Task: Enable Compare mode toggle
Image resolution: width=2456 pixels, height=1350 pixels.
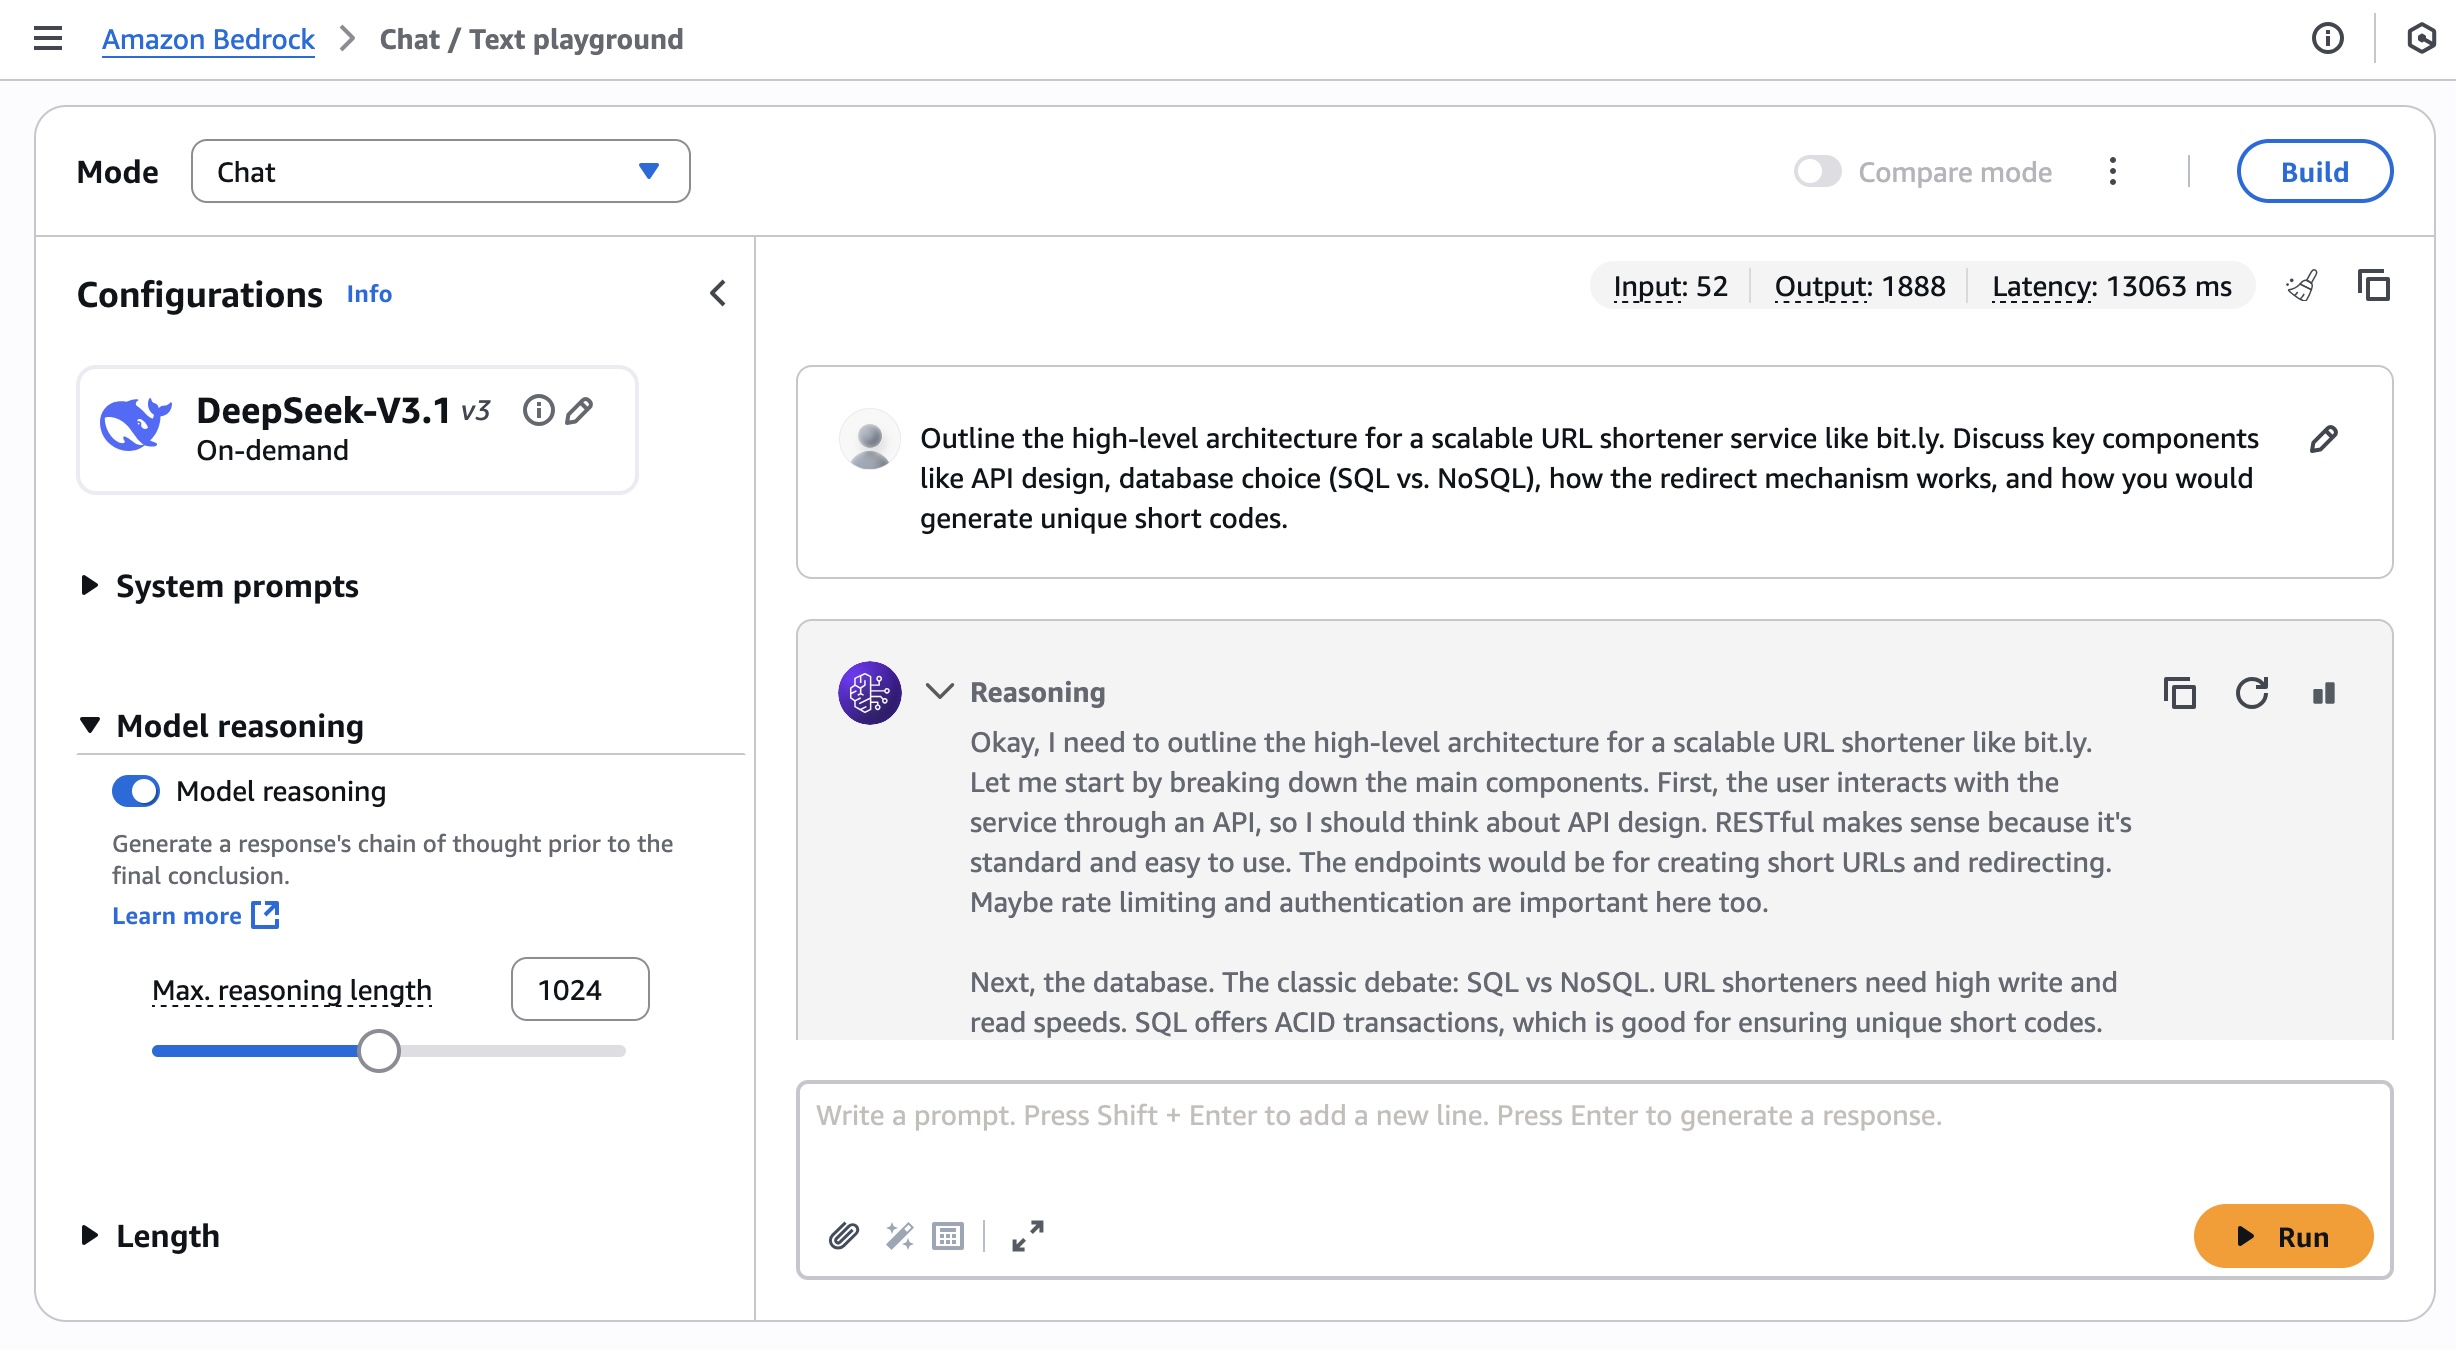Action: click(x=1817, y=172)
